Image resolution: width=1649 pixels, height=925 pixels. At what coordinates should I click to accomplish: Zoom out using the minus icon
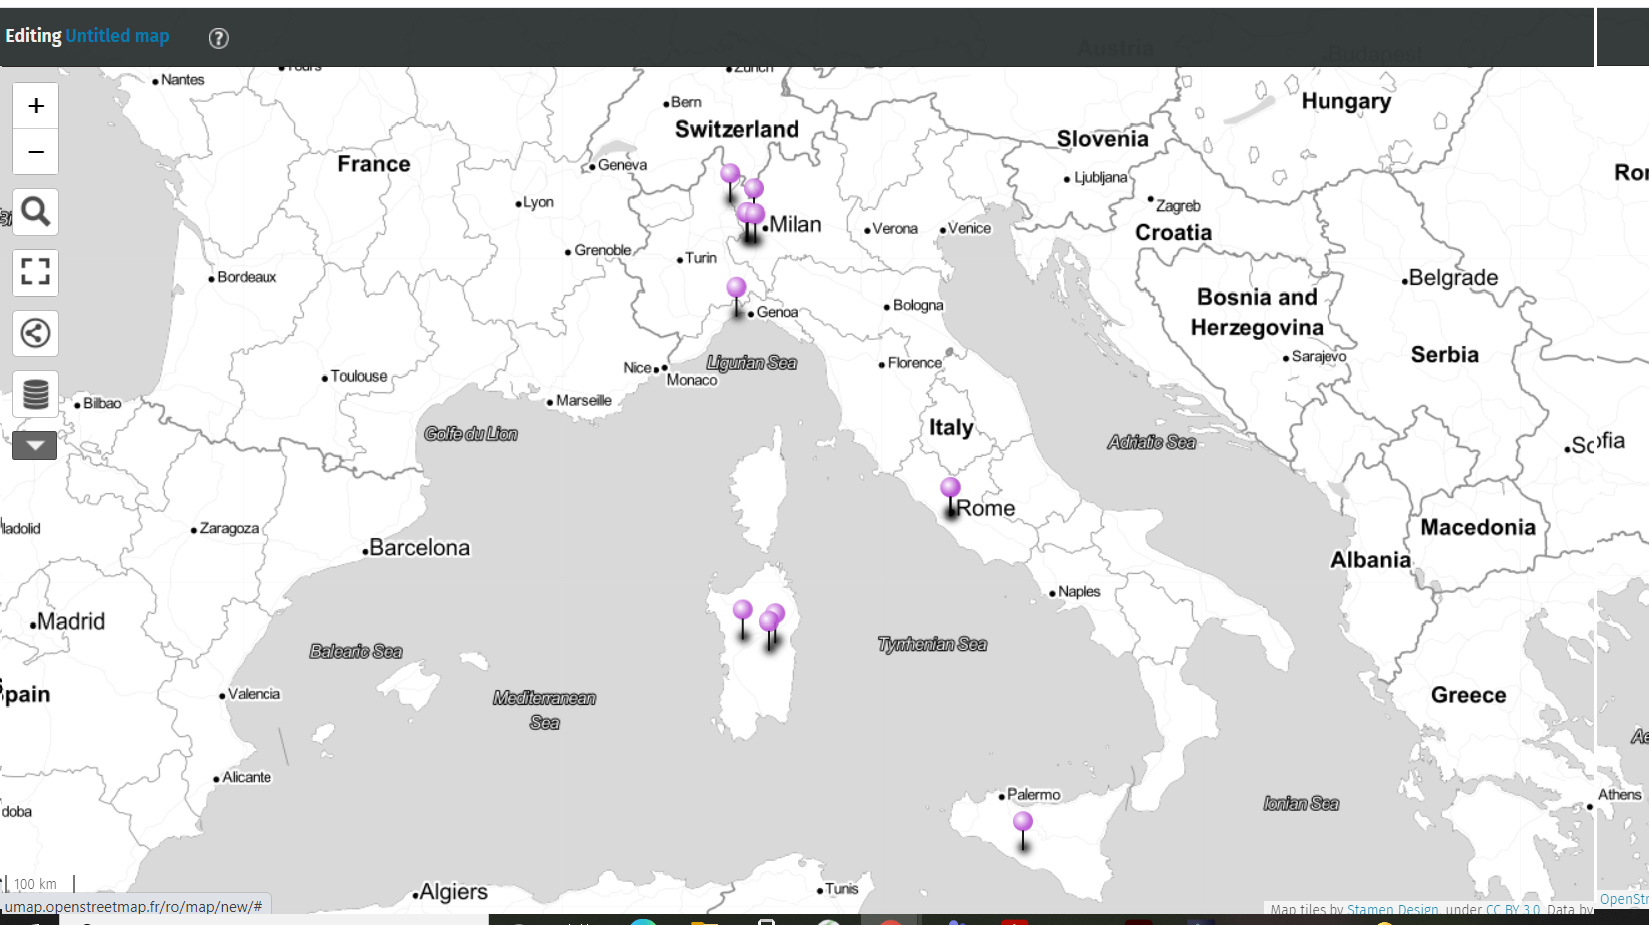point(35,151)
